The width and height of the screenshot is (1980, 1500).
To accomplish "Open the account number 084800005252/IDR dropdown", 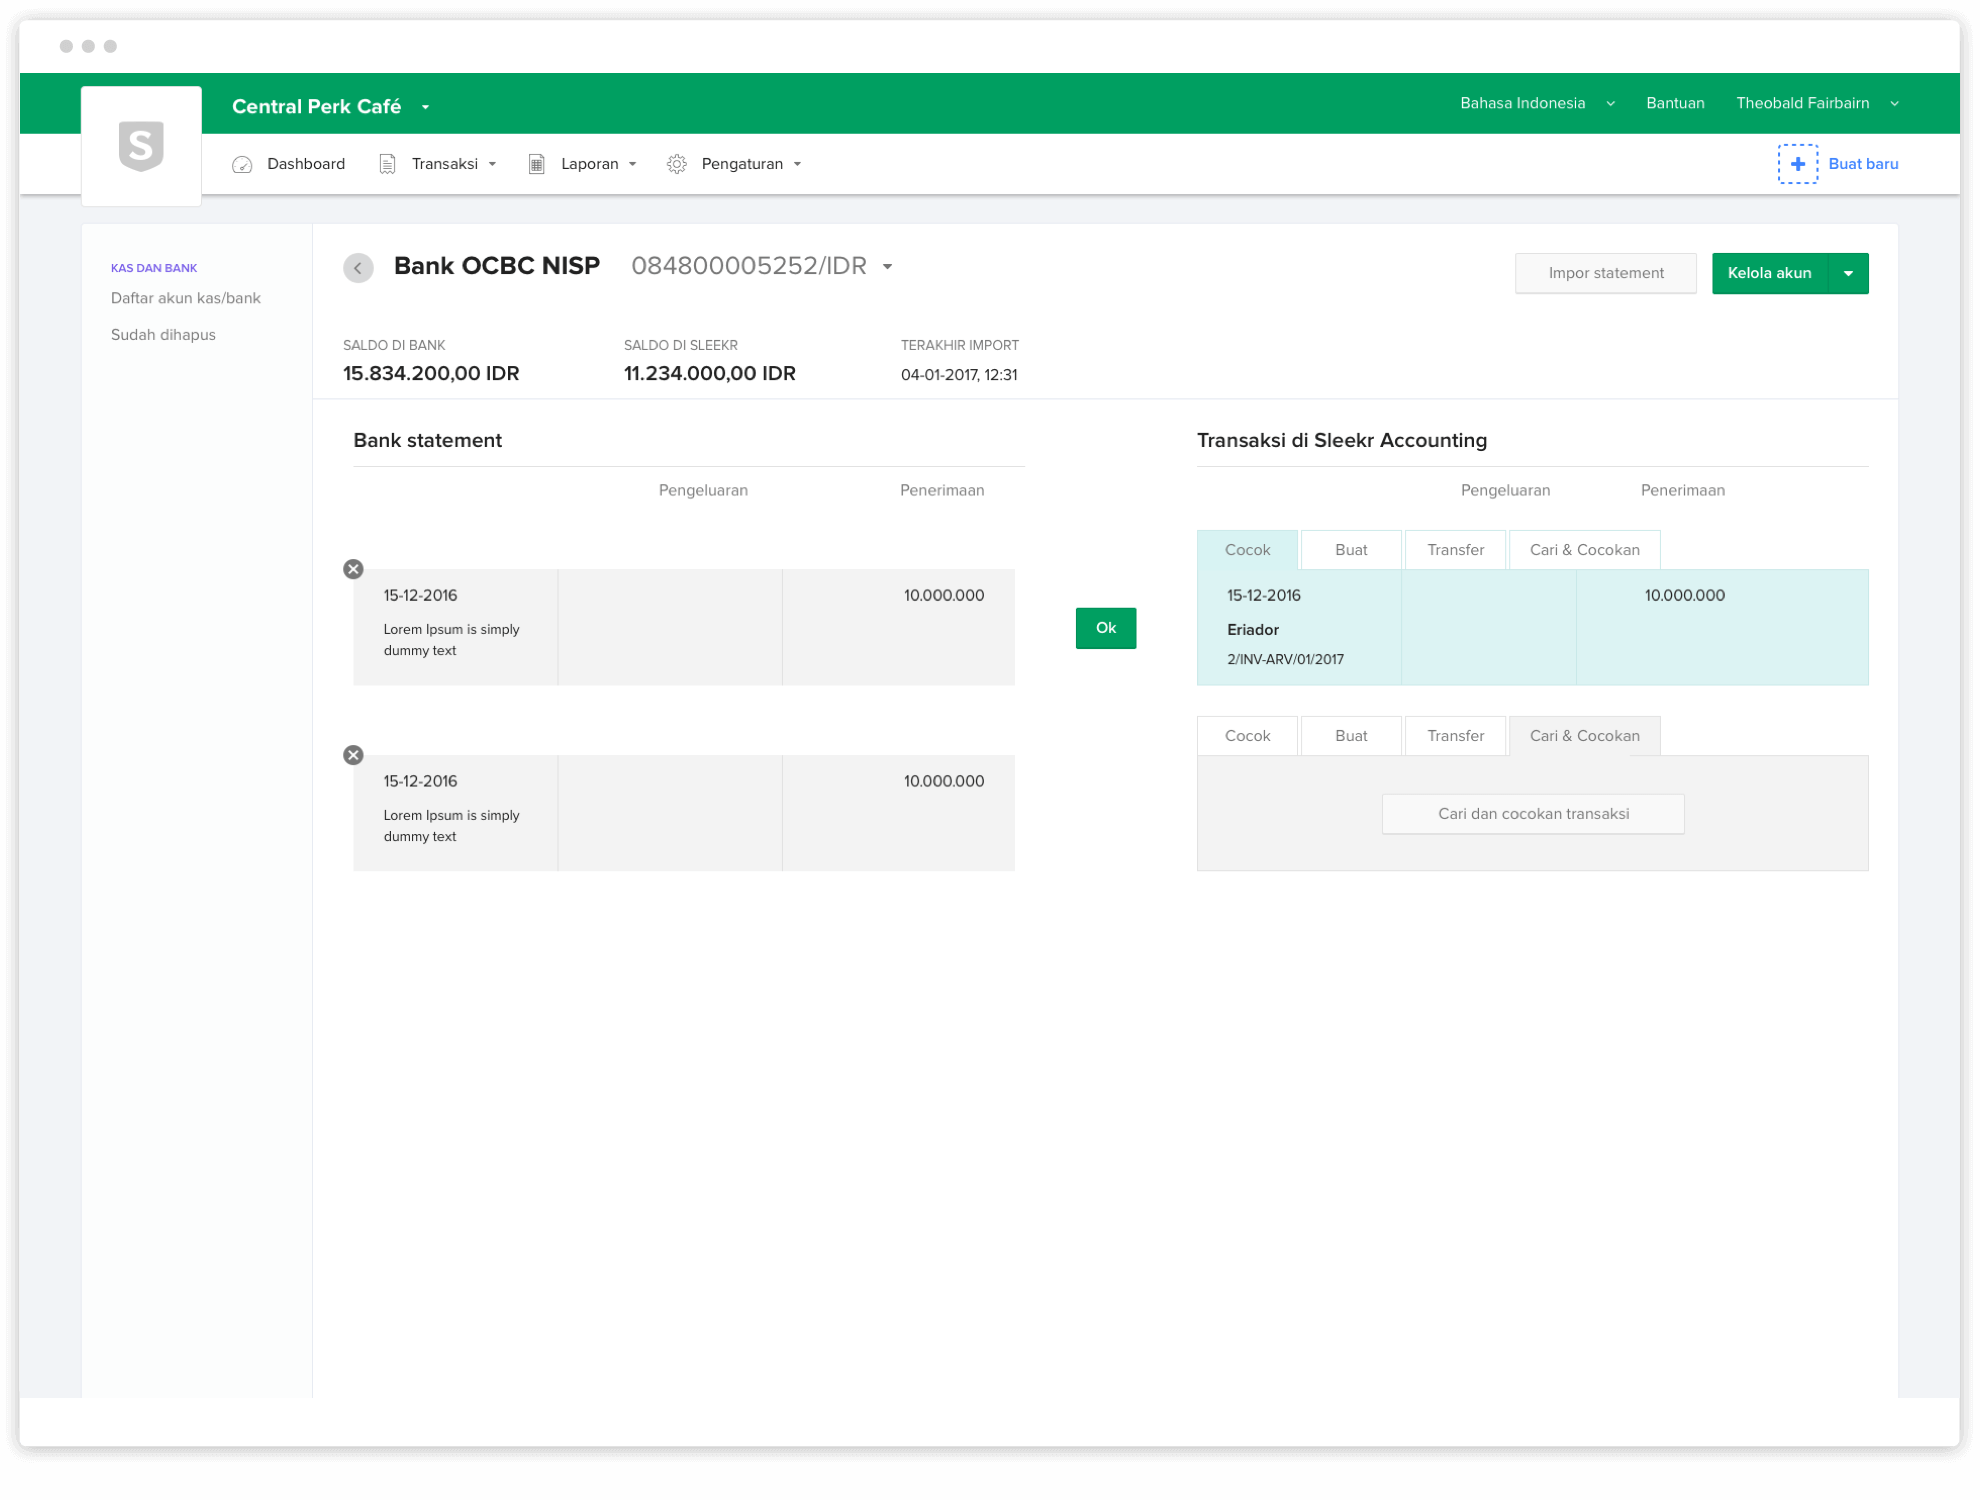I will [x=887, y=267].
